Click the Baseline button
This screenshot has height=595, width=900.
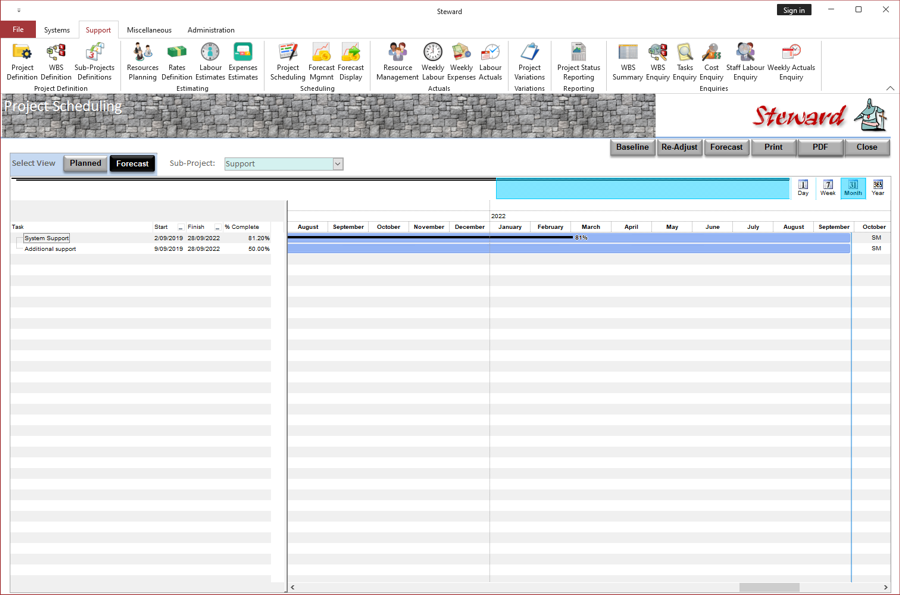[x=633, y=147]
